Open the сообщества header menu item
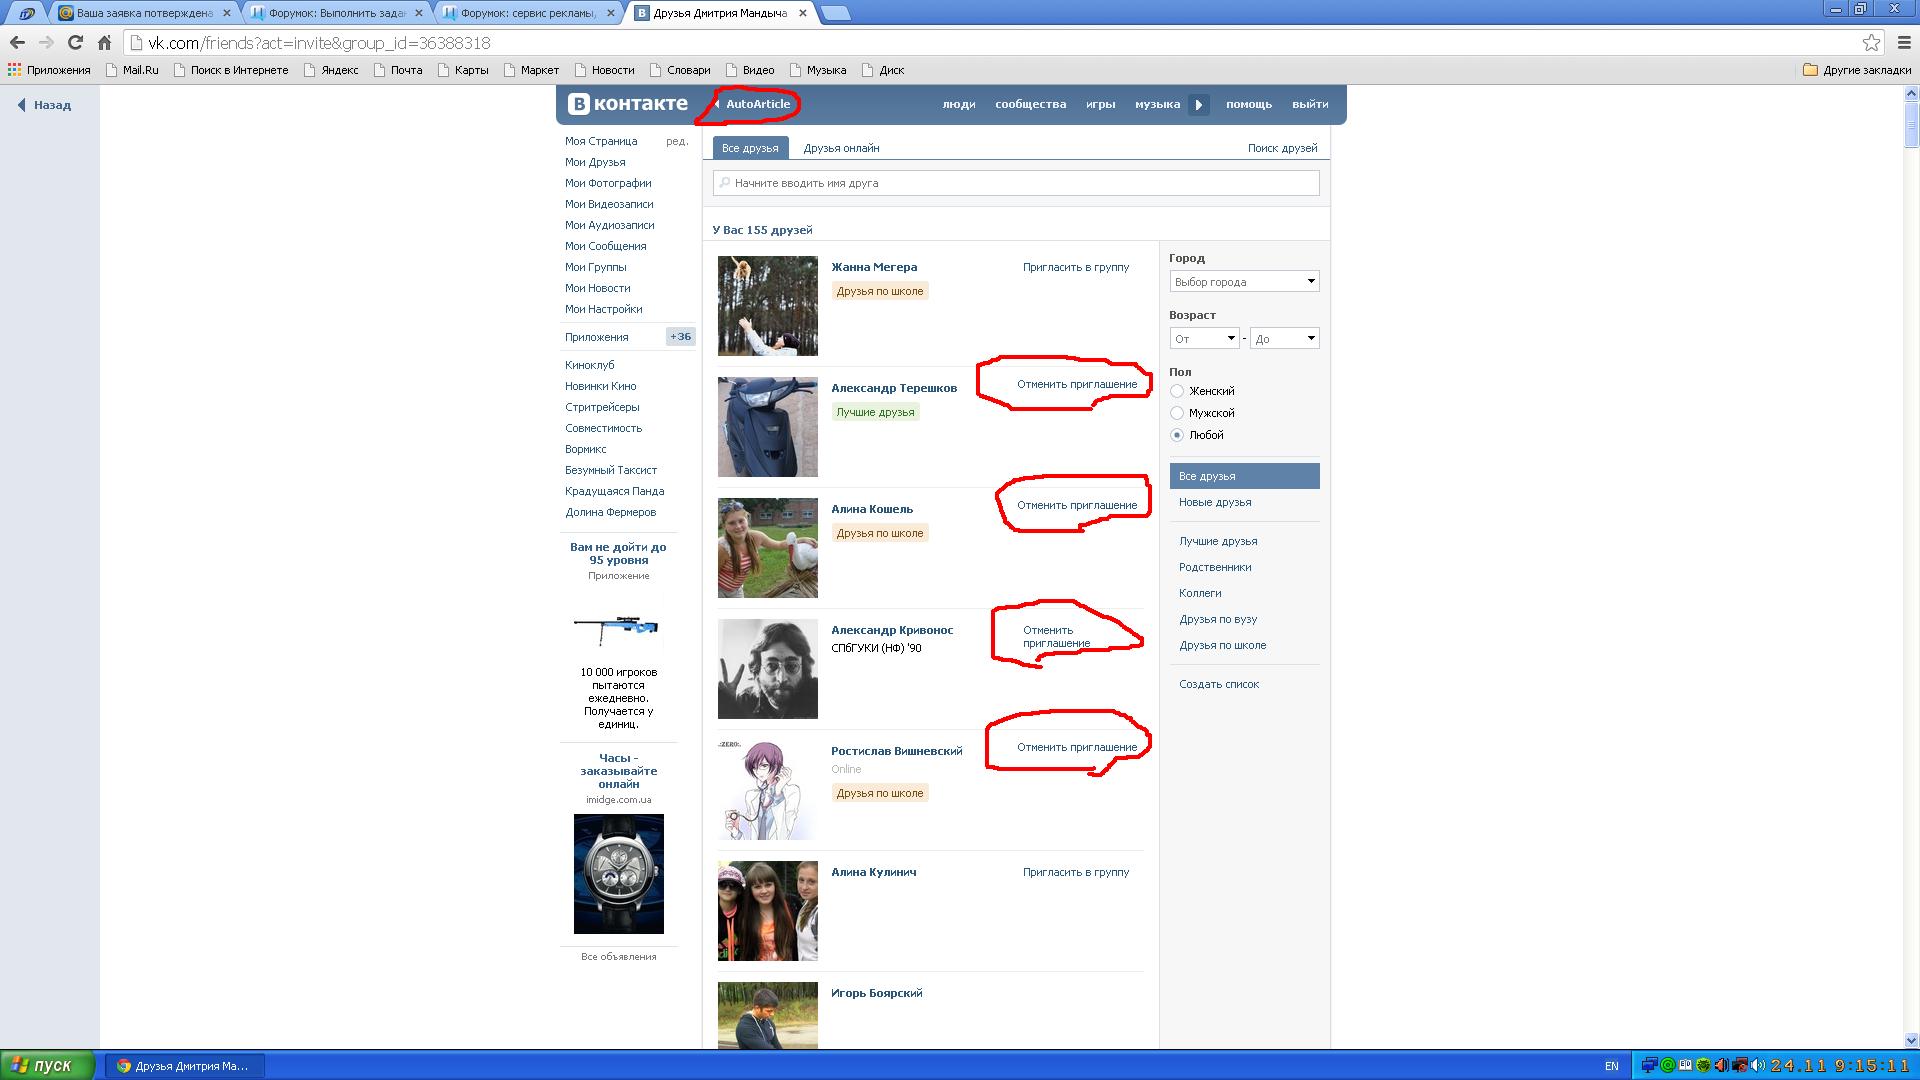1920x1080 pixels. coord(1030,104)
